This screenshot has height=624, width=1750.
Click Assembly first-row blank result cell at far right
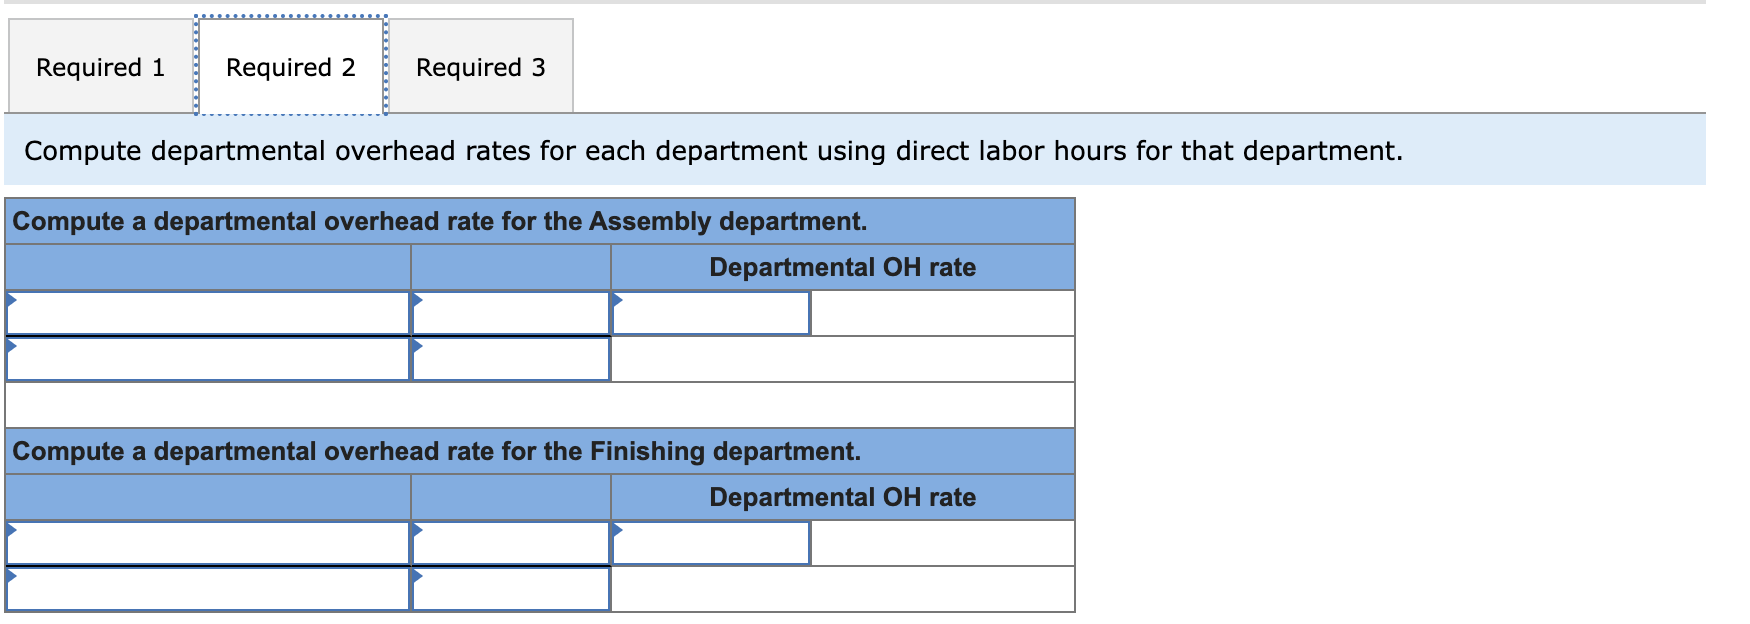click(942, 313)
